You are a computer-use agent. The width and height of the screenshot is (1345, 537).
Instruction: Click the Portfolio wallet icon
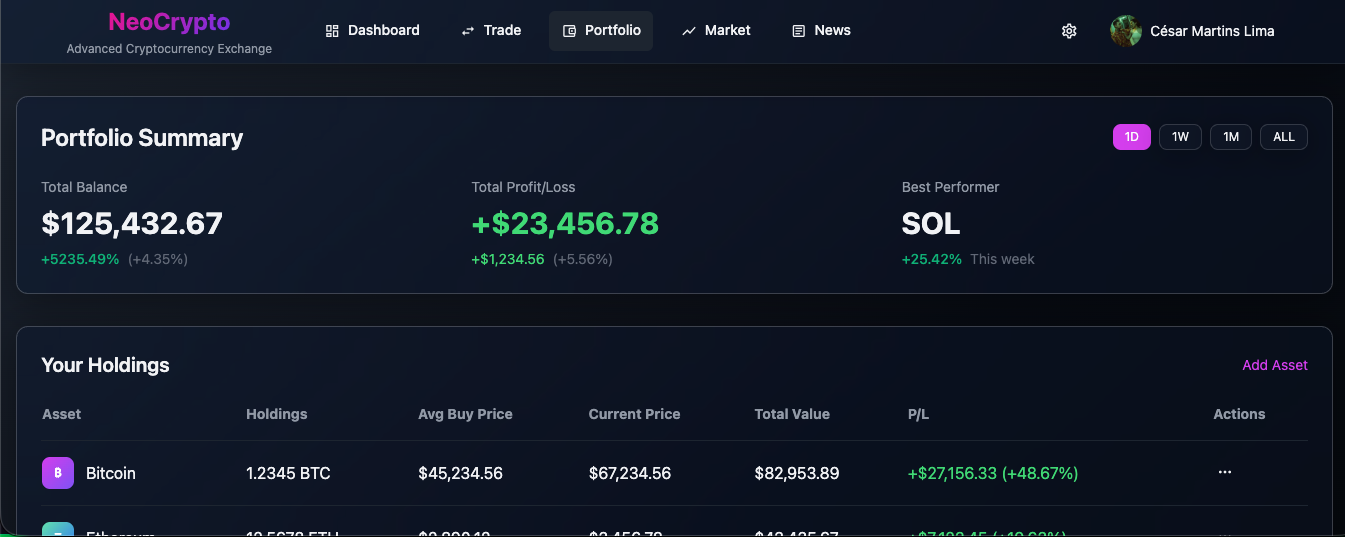tap(569, 31)
